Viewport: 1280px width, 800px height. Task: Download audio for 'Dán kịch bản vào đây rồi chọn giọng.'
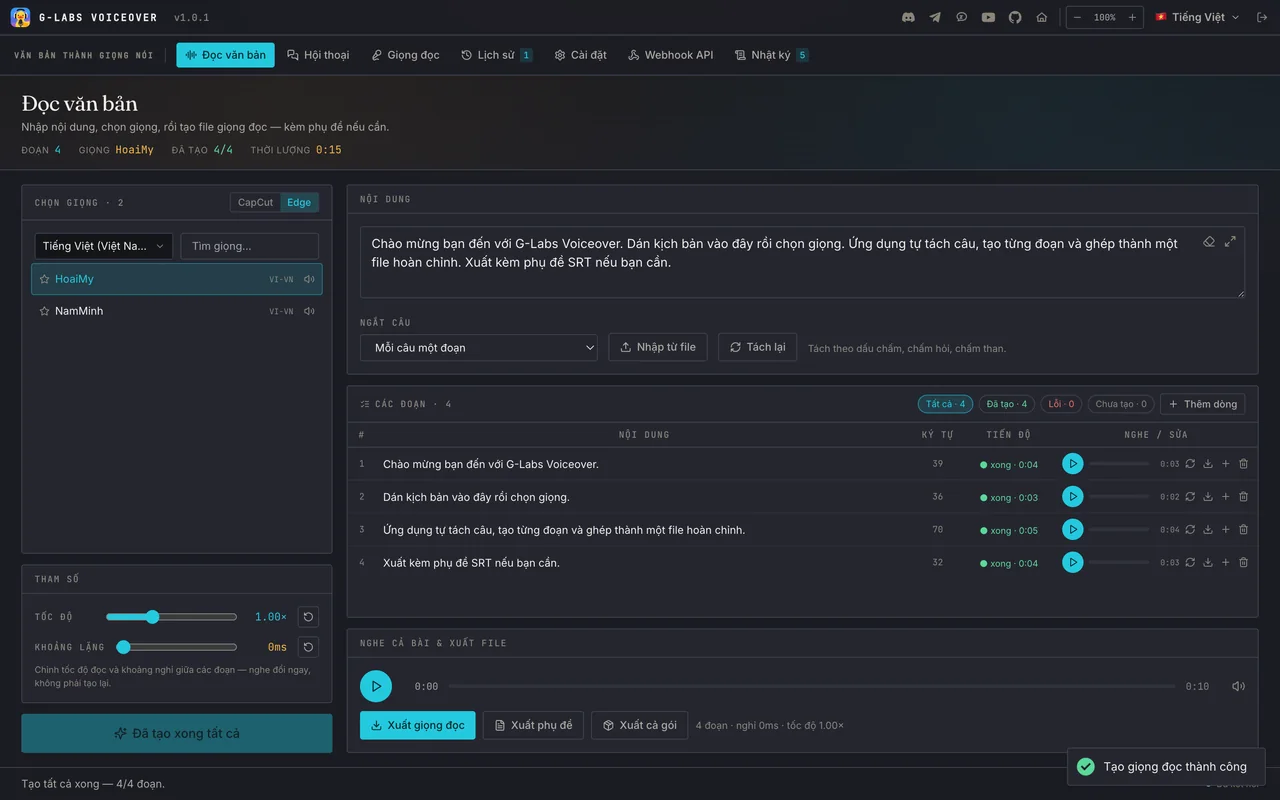click(x=1208, y=497)
